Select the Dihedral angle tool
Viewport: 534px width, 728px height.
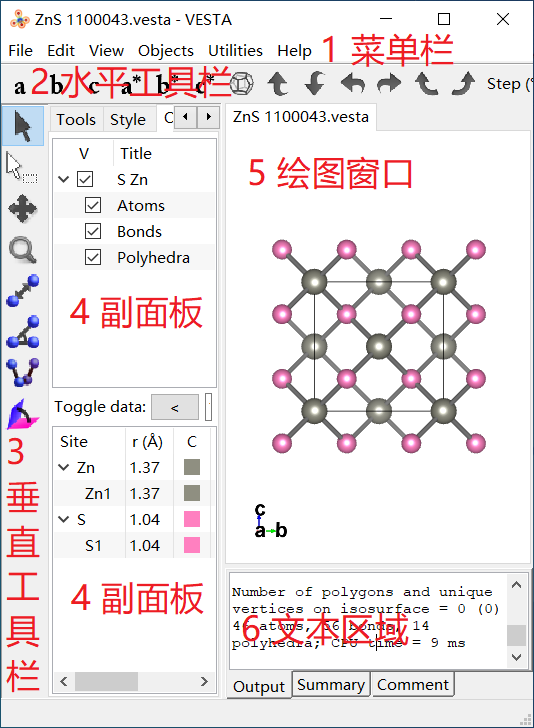click(x=23, y=372)
